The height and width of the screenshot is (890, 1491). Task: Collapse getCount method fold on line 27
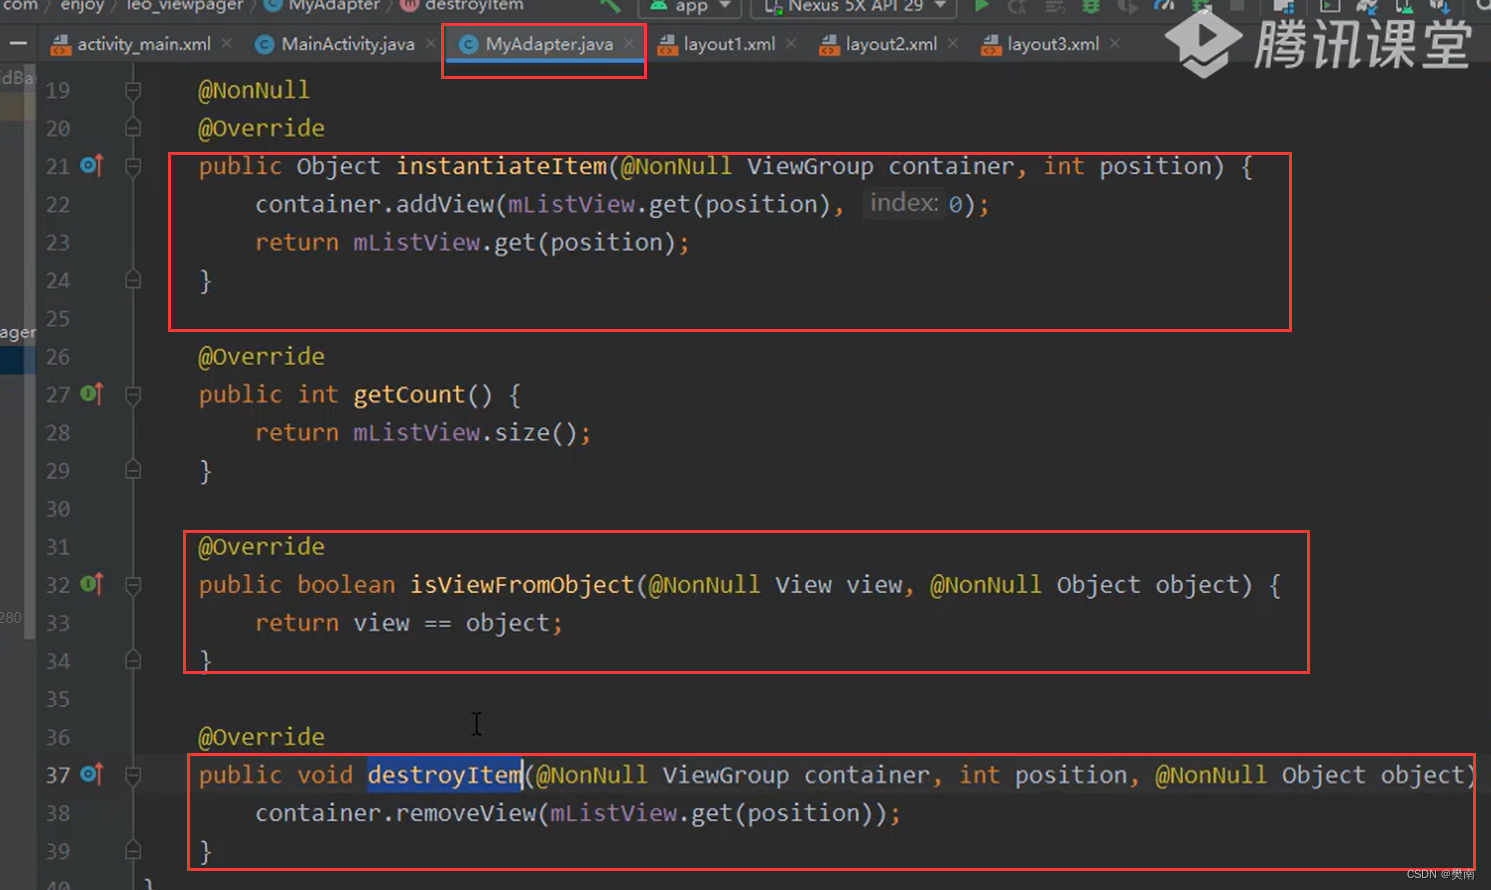tap(132, 395)
